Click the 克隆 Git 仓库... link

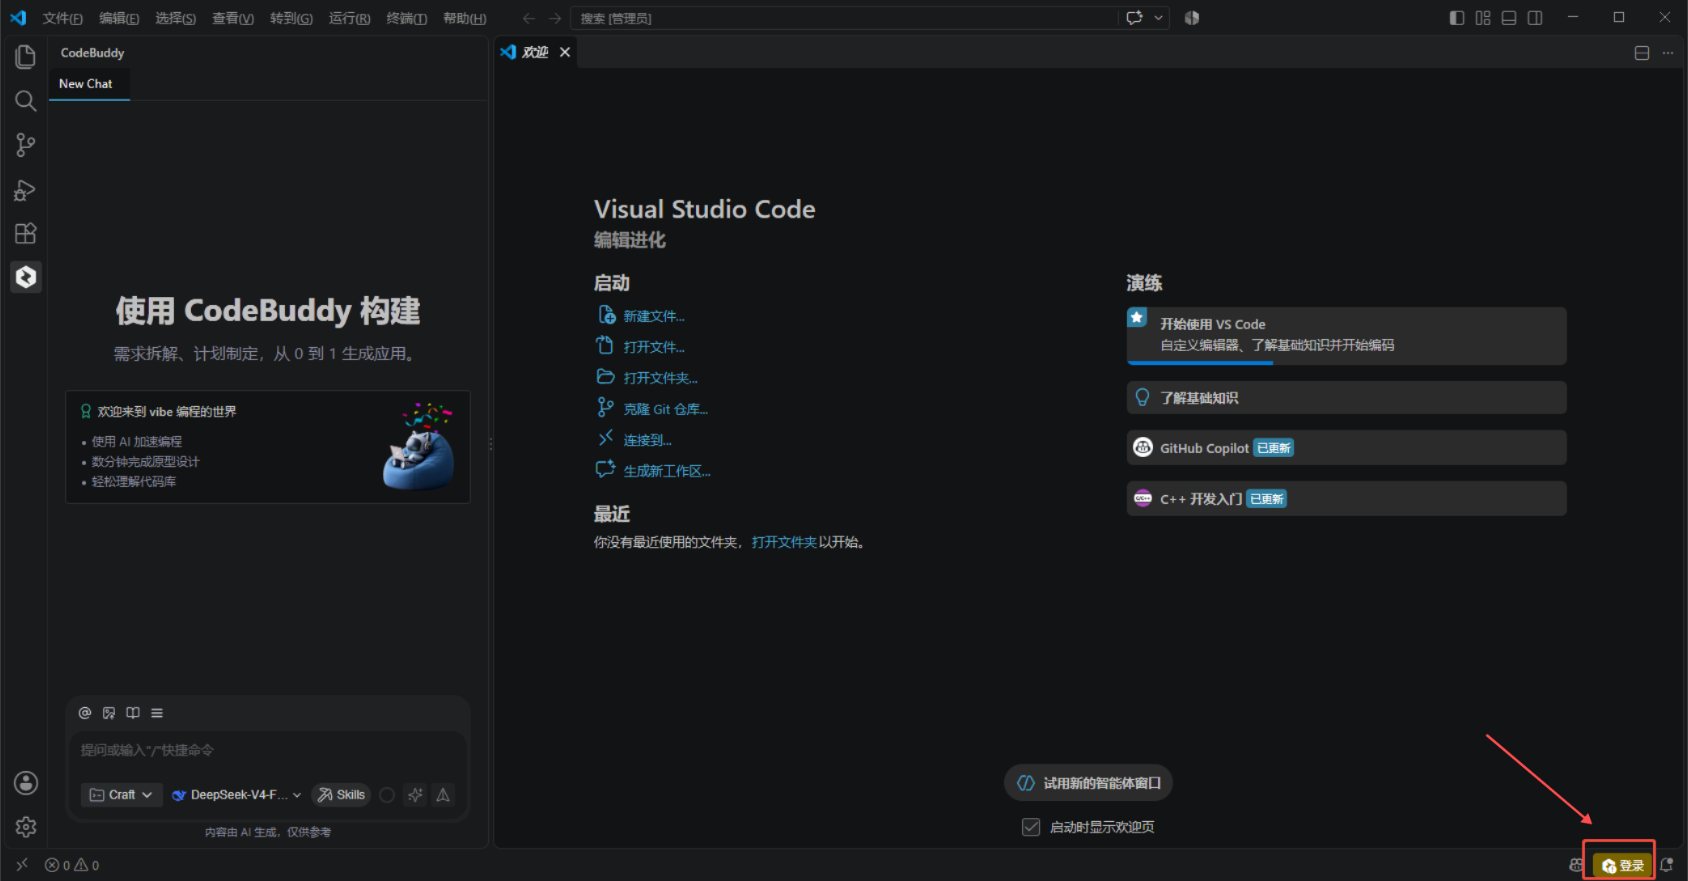(x=665, y=409)
